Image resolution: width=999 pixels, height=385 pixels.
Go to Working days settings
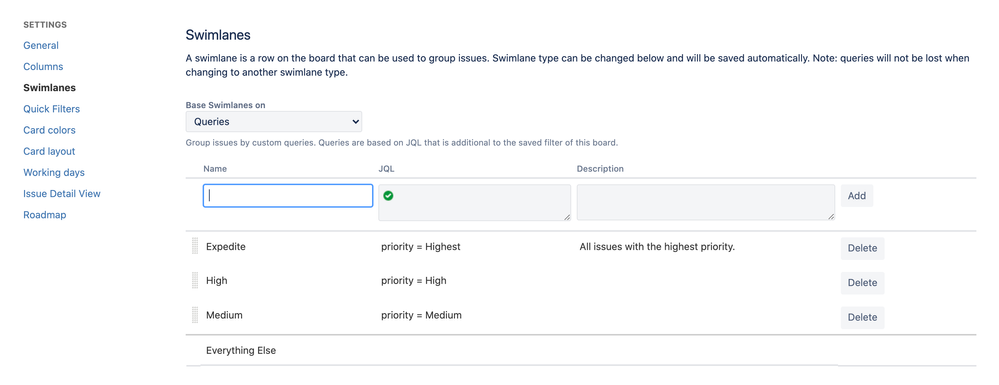coord(54,172)
